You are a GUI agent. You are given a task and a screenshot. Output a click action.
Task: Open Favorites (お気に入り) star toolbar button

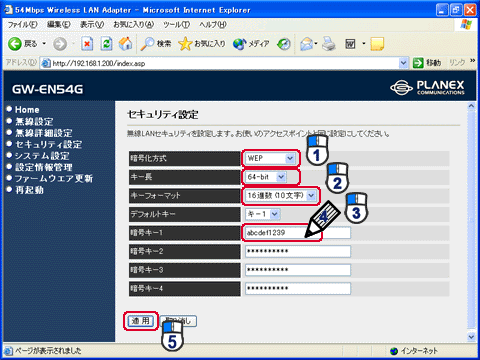tap(202, 44)
